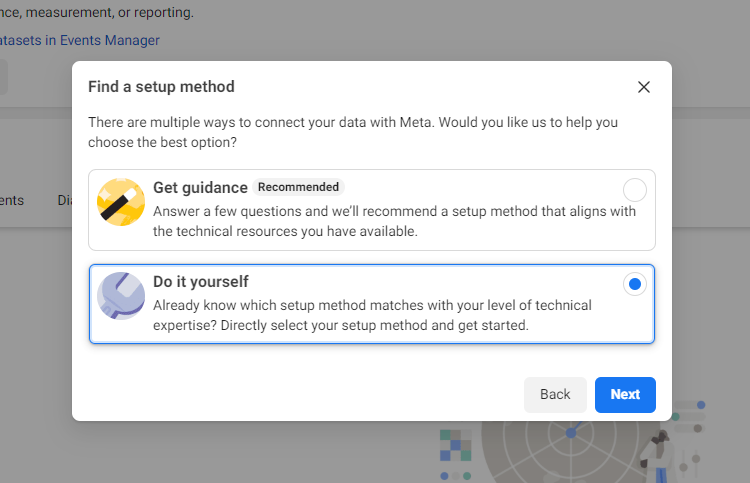
Task: Click the partially hidden tab ending in 'ents'
Action: click(12, 200)
